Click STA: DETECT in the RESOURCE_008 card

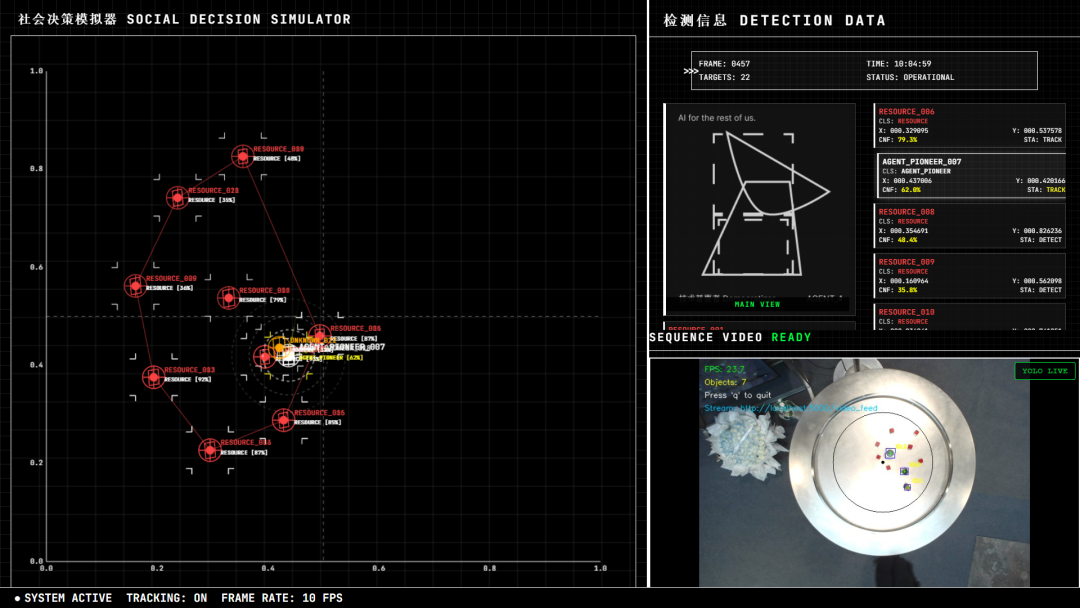(x=1041, y=240)
